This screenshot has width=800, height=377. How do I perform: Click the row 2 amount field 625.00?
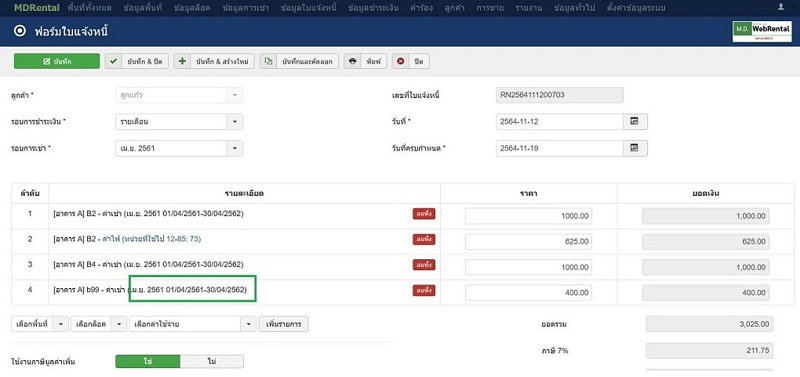pos(706,242)
